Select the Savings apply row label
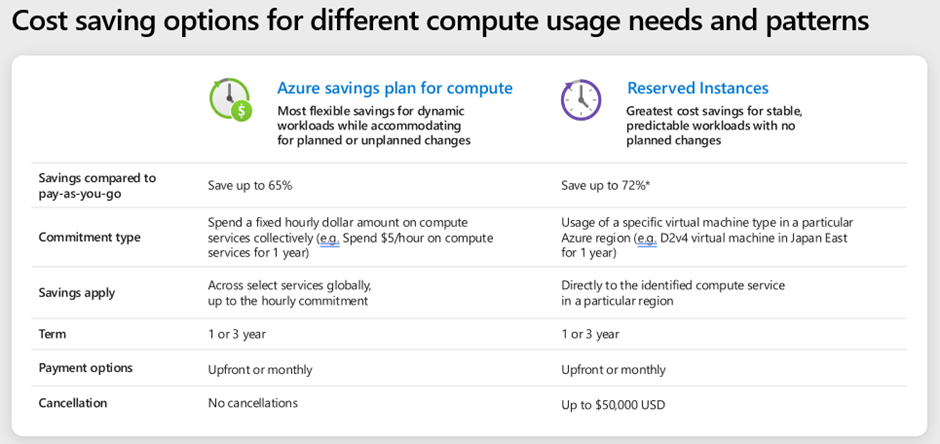940x444 pixels. click(x=77, y=293)
